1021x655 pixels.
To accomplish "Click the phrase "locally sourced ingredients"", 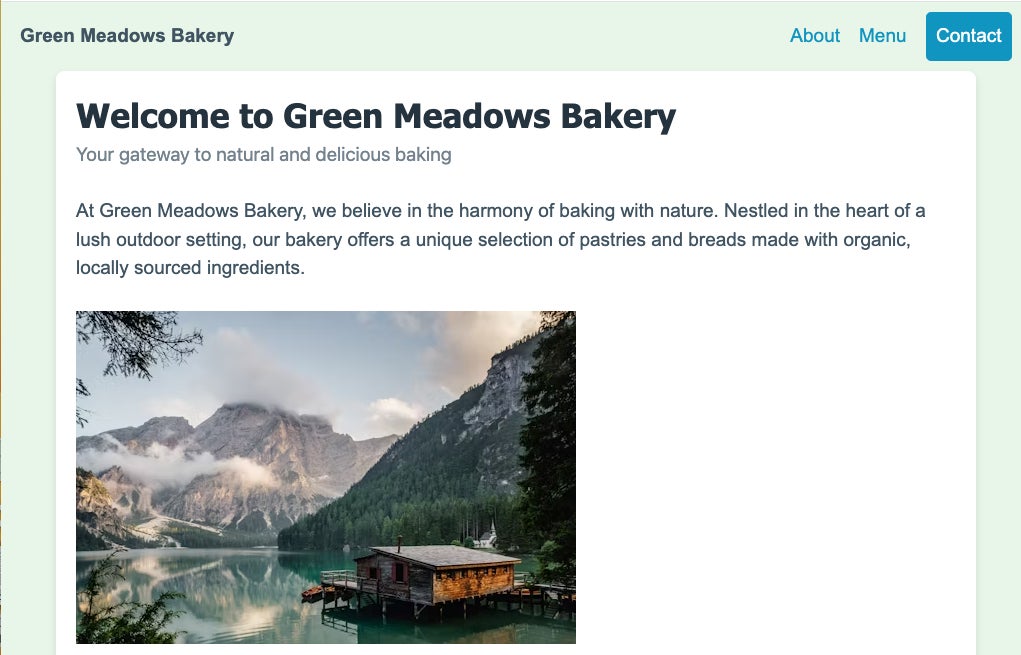I will point(190,269).
